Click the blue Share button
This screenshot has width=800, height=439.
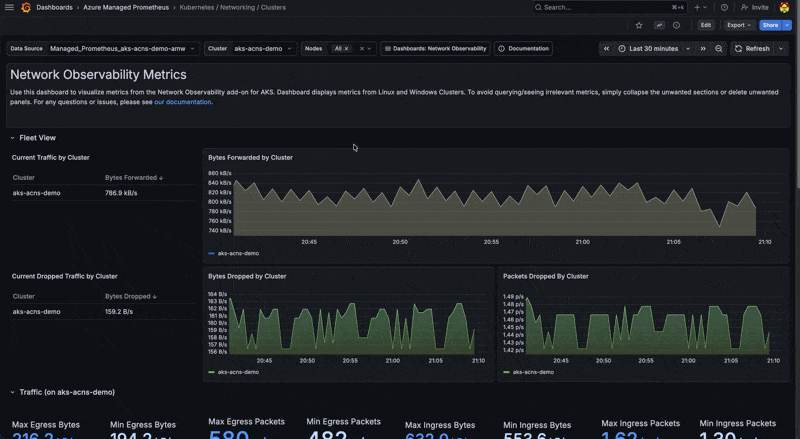point(770,25)
